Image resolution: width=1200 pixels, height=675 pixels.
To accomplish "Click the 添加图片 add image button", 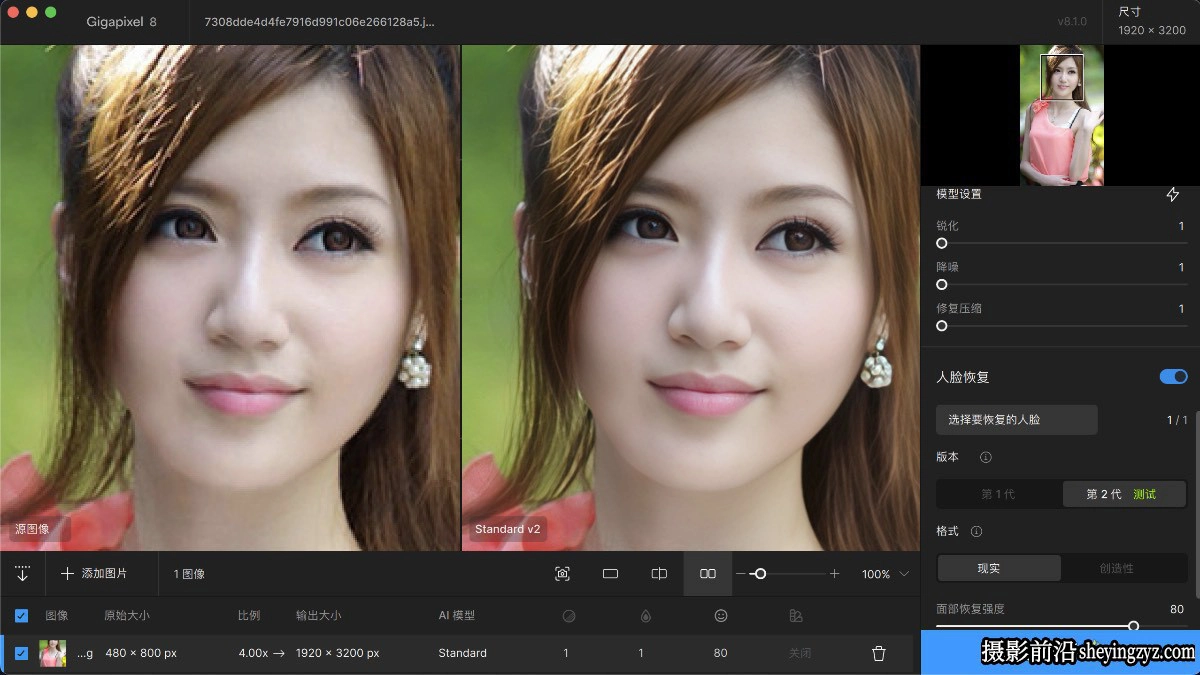I will coord(95,574).
